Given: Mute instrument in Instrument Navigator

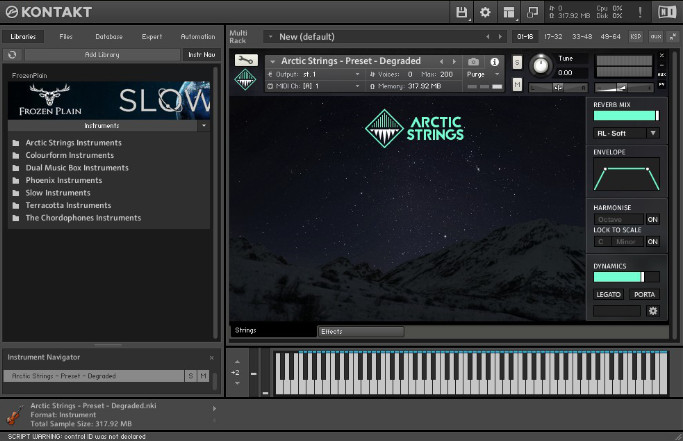Looking at the screenshot, I should pos(203,376).
